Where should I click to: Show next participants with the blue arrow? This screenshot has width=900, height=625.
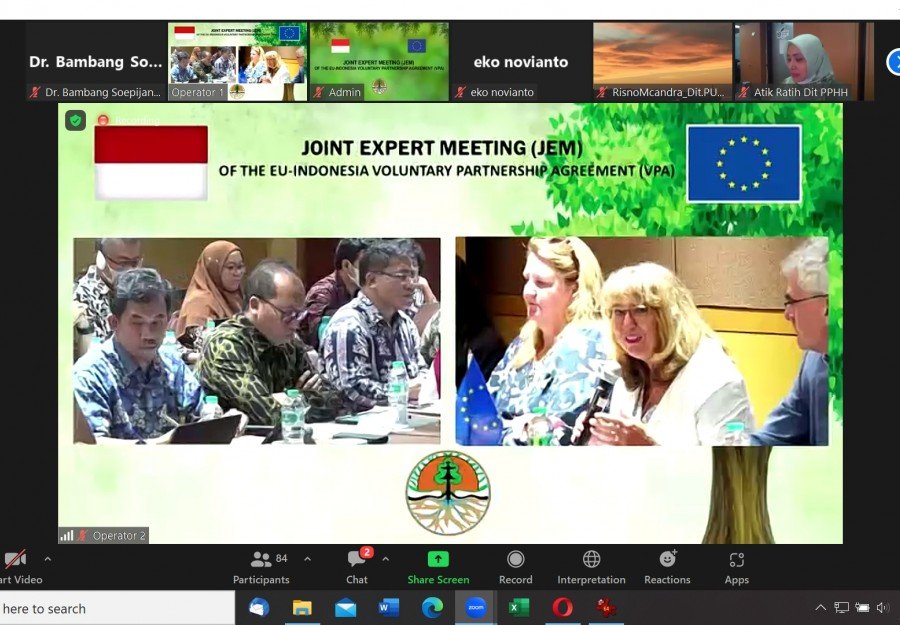tap(894, 62)
